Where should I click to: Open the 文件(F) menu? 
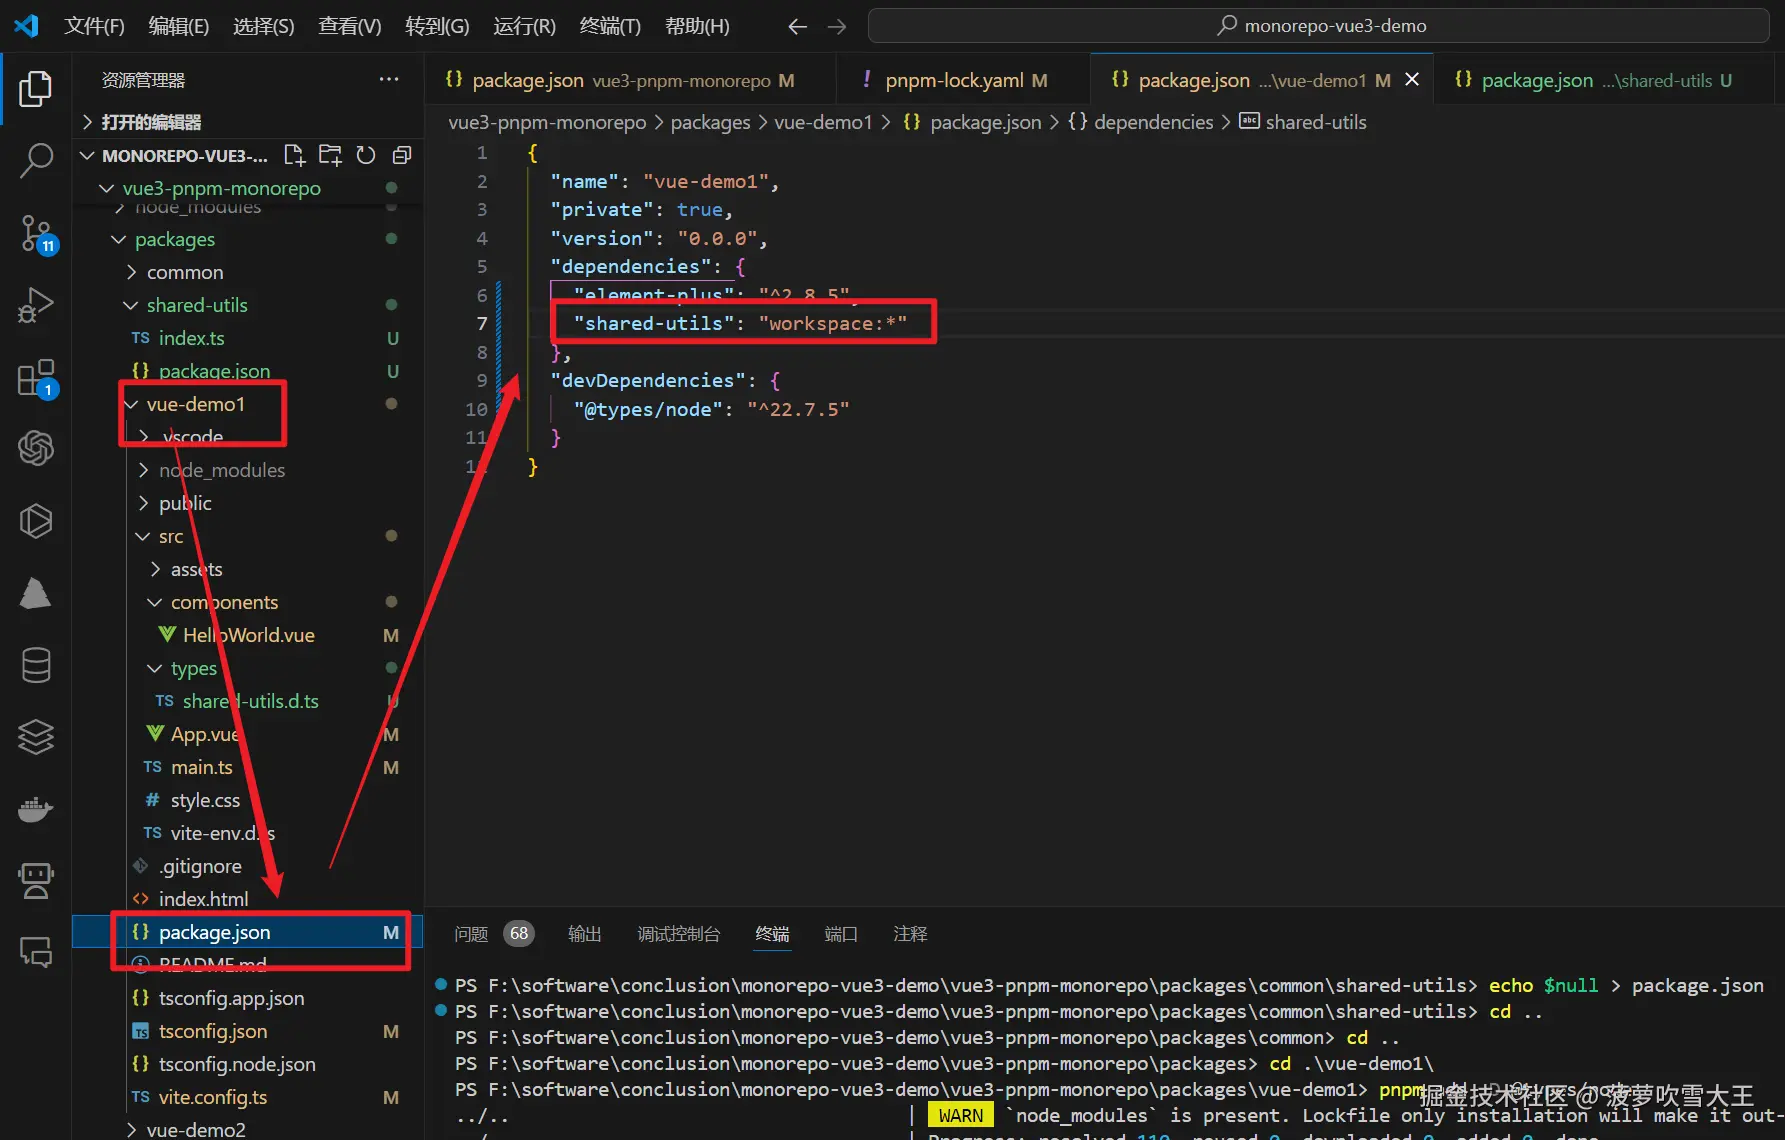coord(94,26)
